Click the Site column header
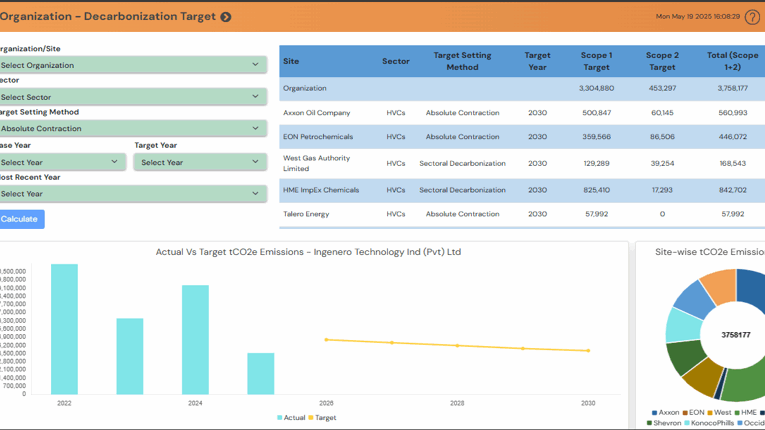Screen dimensions: 765x430 291,61
